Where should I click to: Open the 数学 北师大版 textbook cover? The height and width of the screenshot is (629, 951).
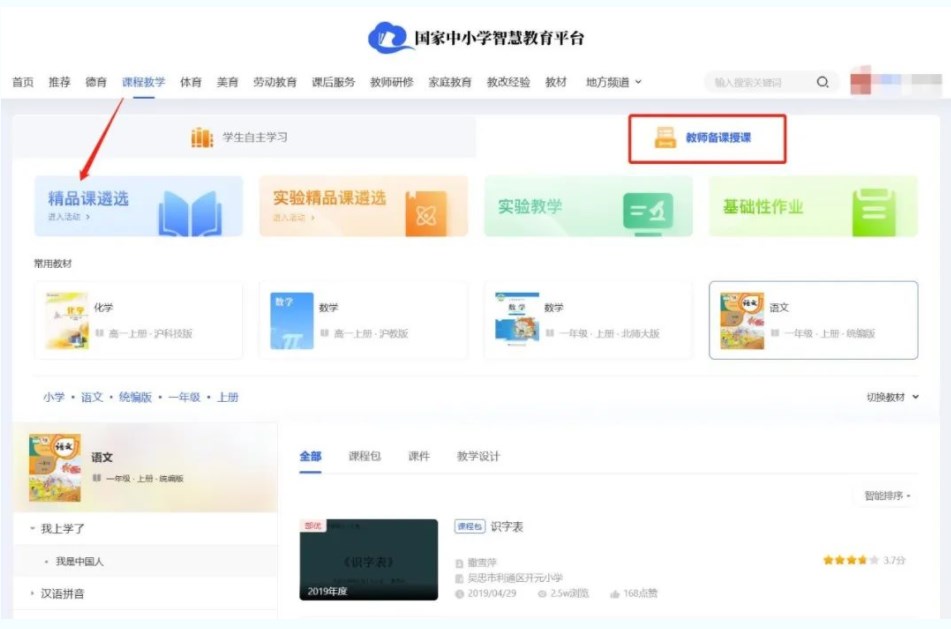point(517,320)
